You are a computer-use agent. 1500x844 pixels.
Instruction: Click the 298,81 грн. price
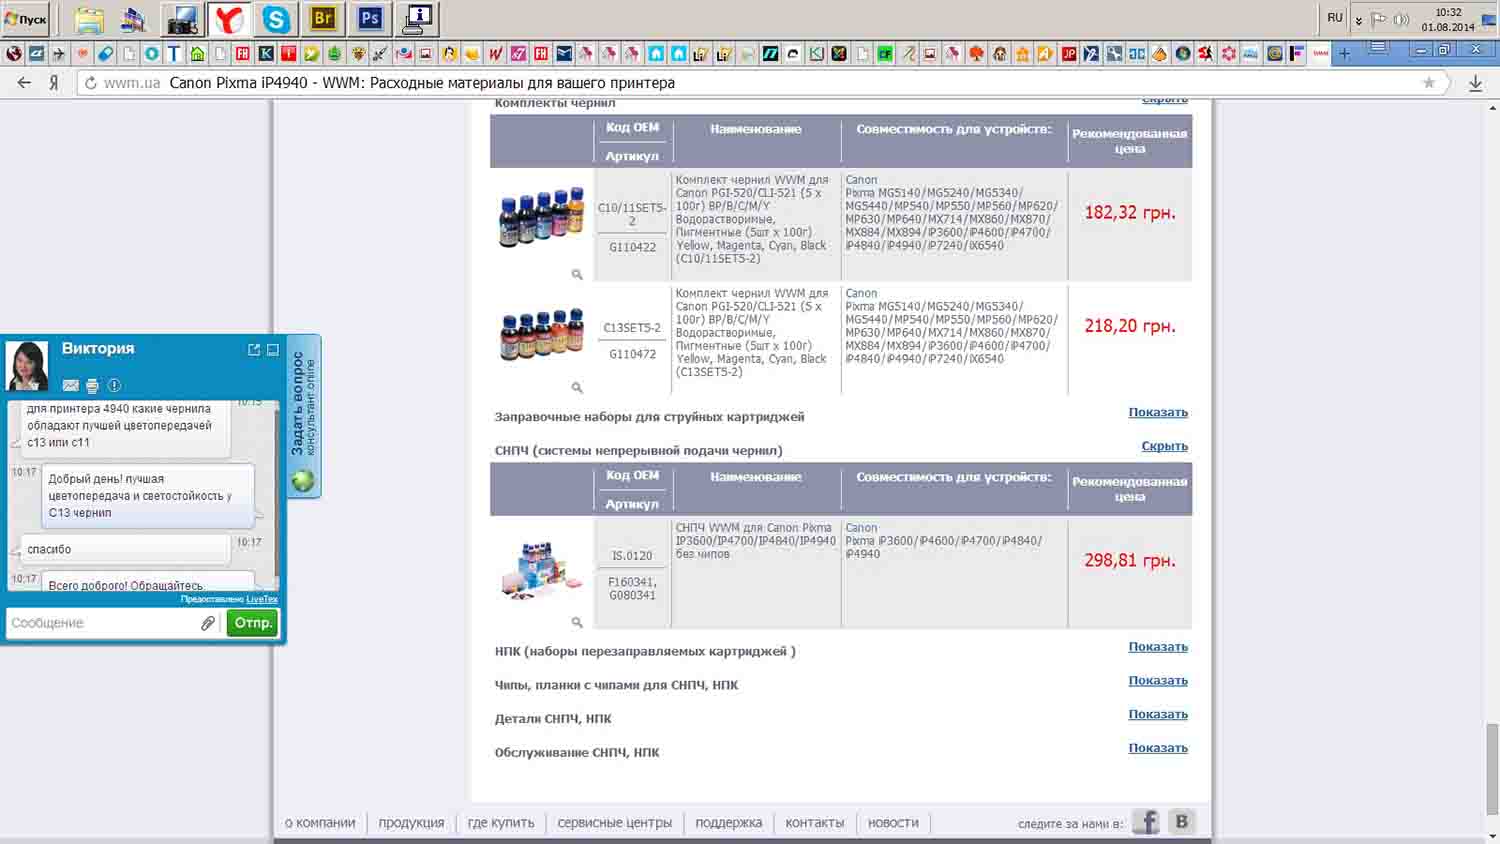tap(1130, 561)
